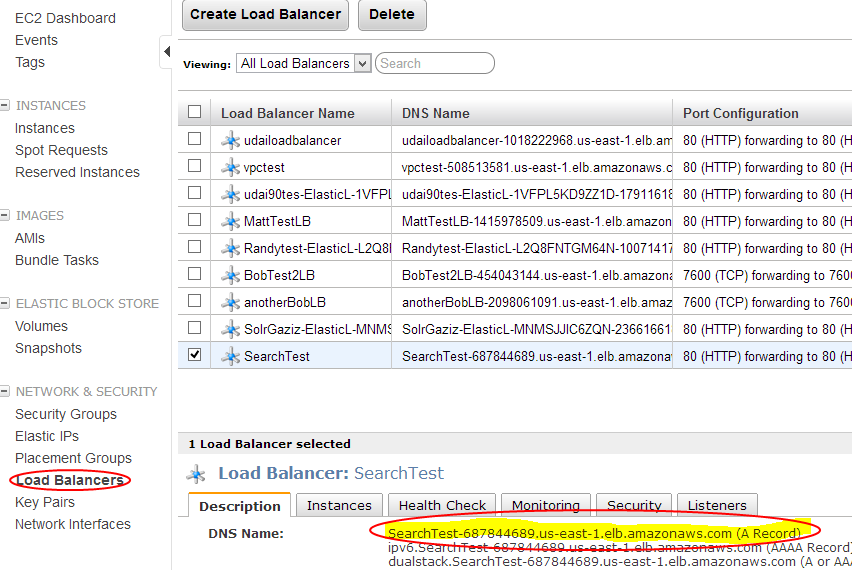Viewport: 852px width, 570px height.
Task: Open Network Interfaces page
Action: (73, 524)
